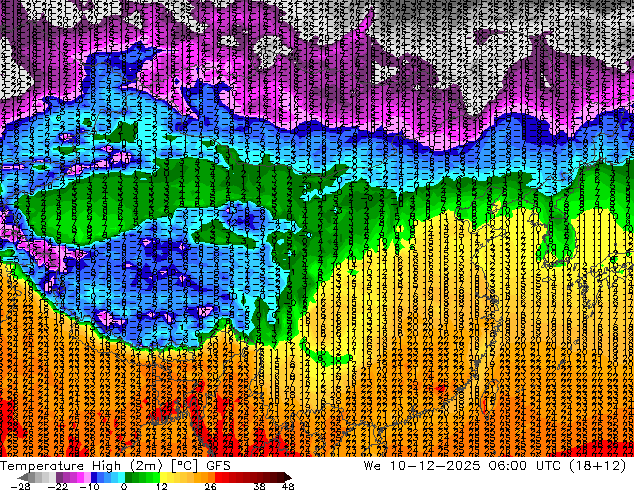Click the dark green swatch right of 0
The width and height of the screenshot is (634, 490).
[x=129, y=477]
